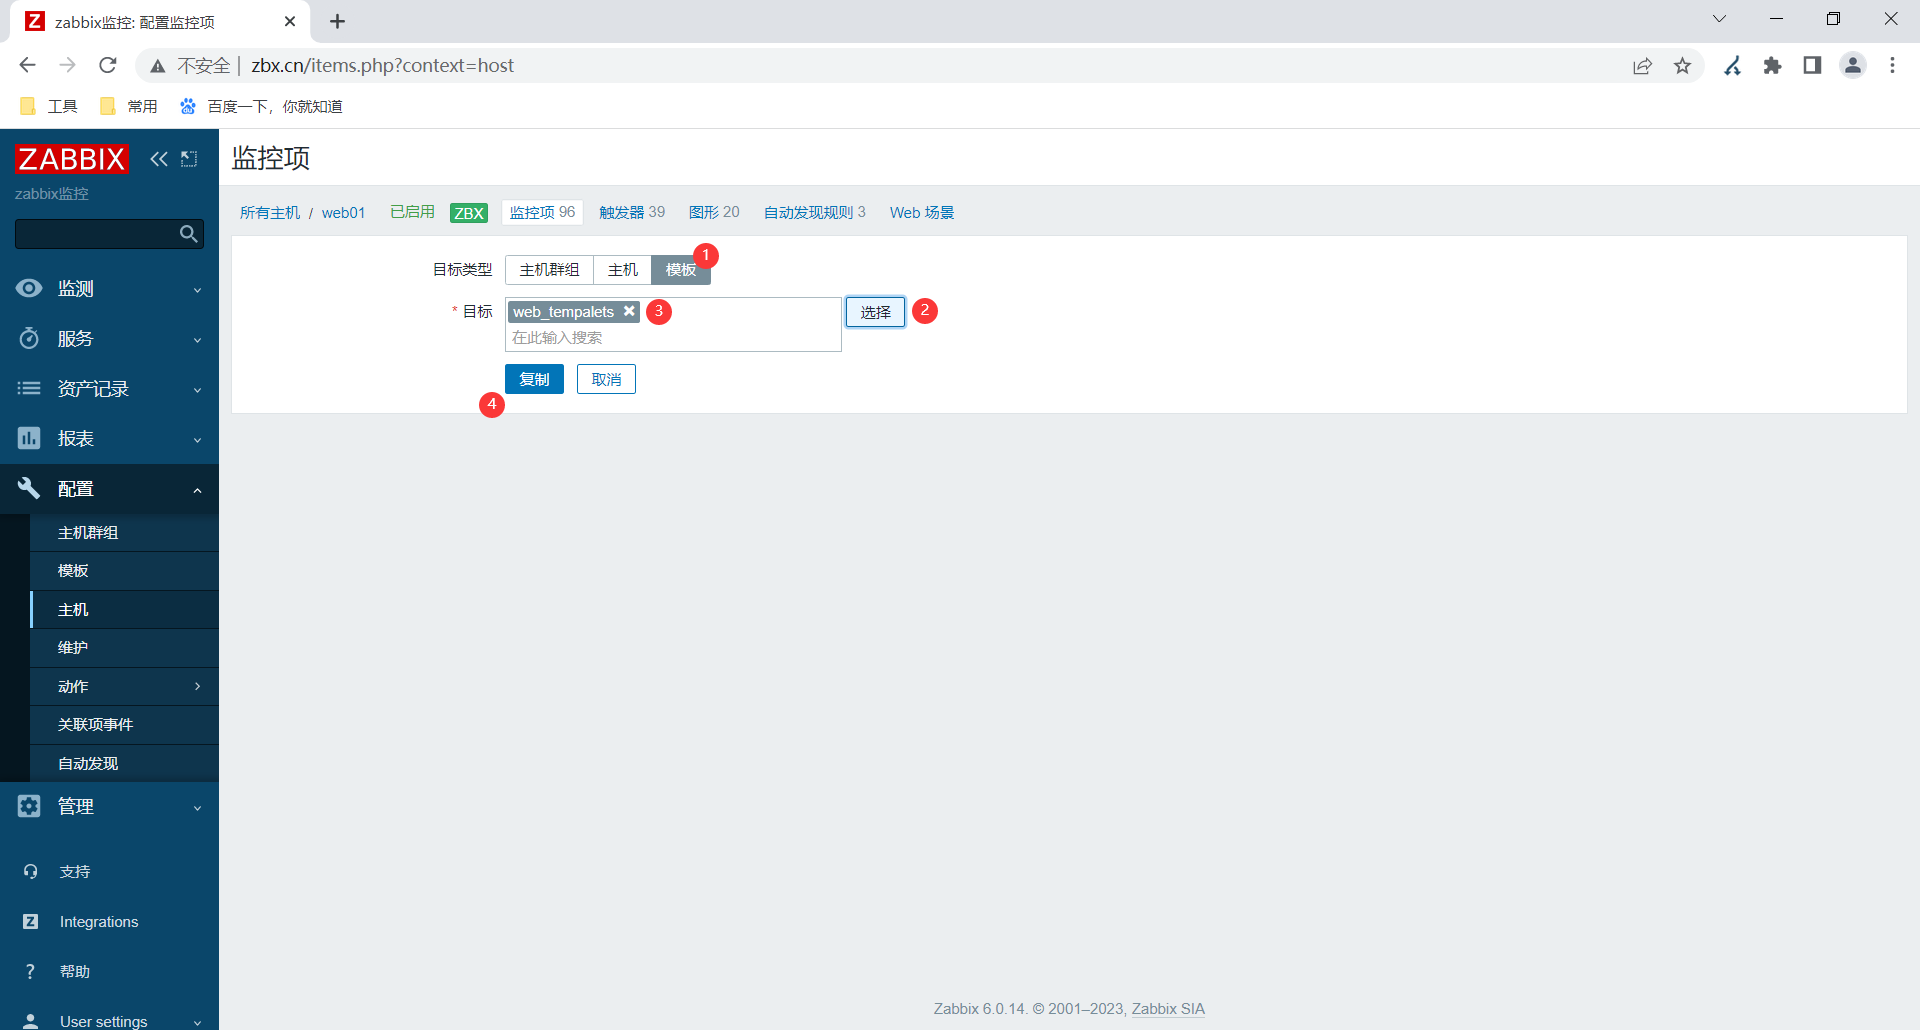Reload the page
Screen dimensions: 1920x1030
coord(108,65)
